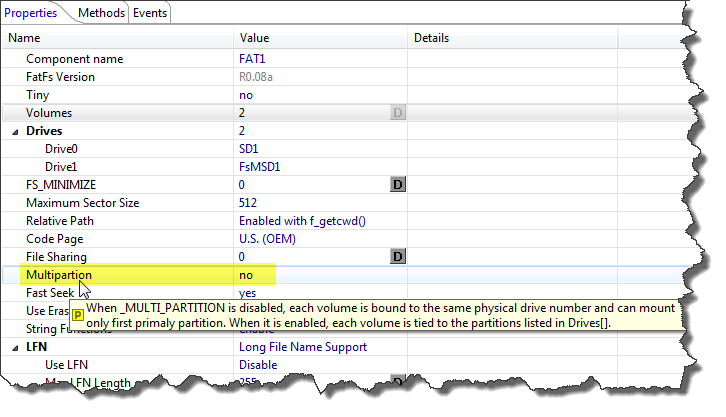Viewport: 726px width, 417px height.
Task: Open the Drive0 SD1 value dropdown
Action: point(250,149)
